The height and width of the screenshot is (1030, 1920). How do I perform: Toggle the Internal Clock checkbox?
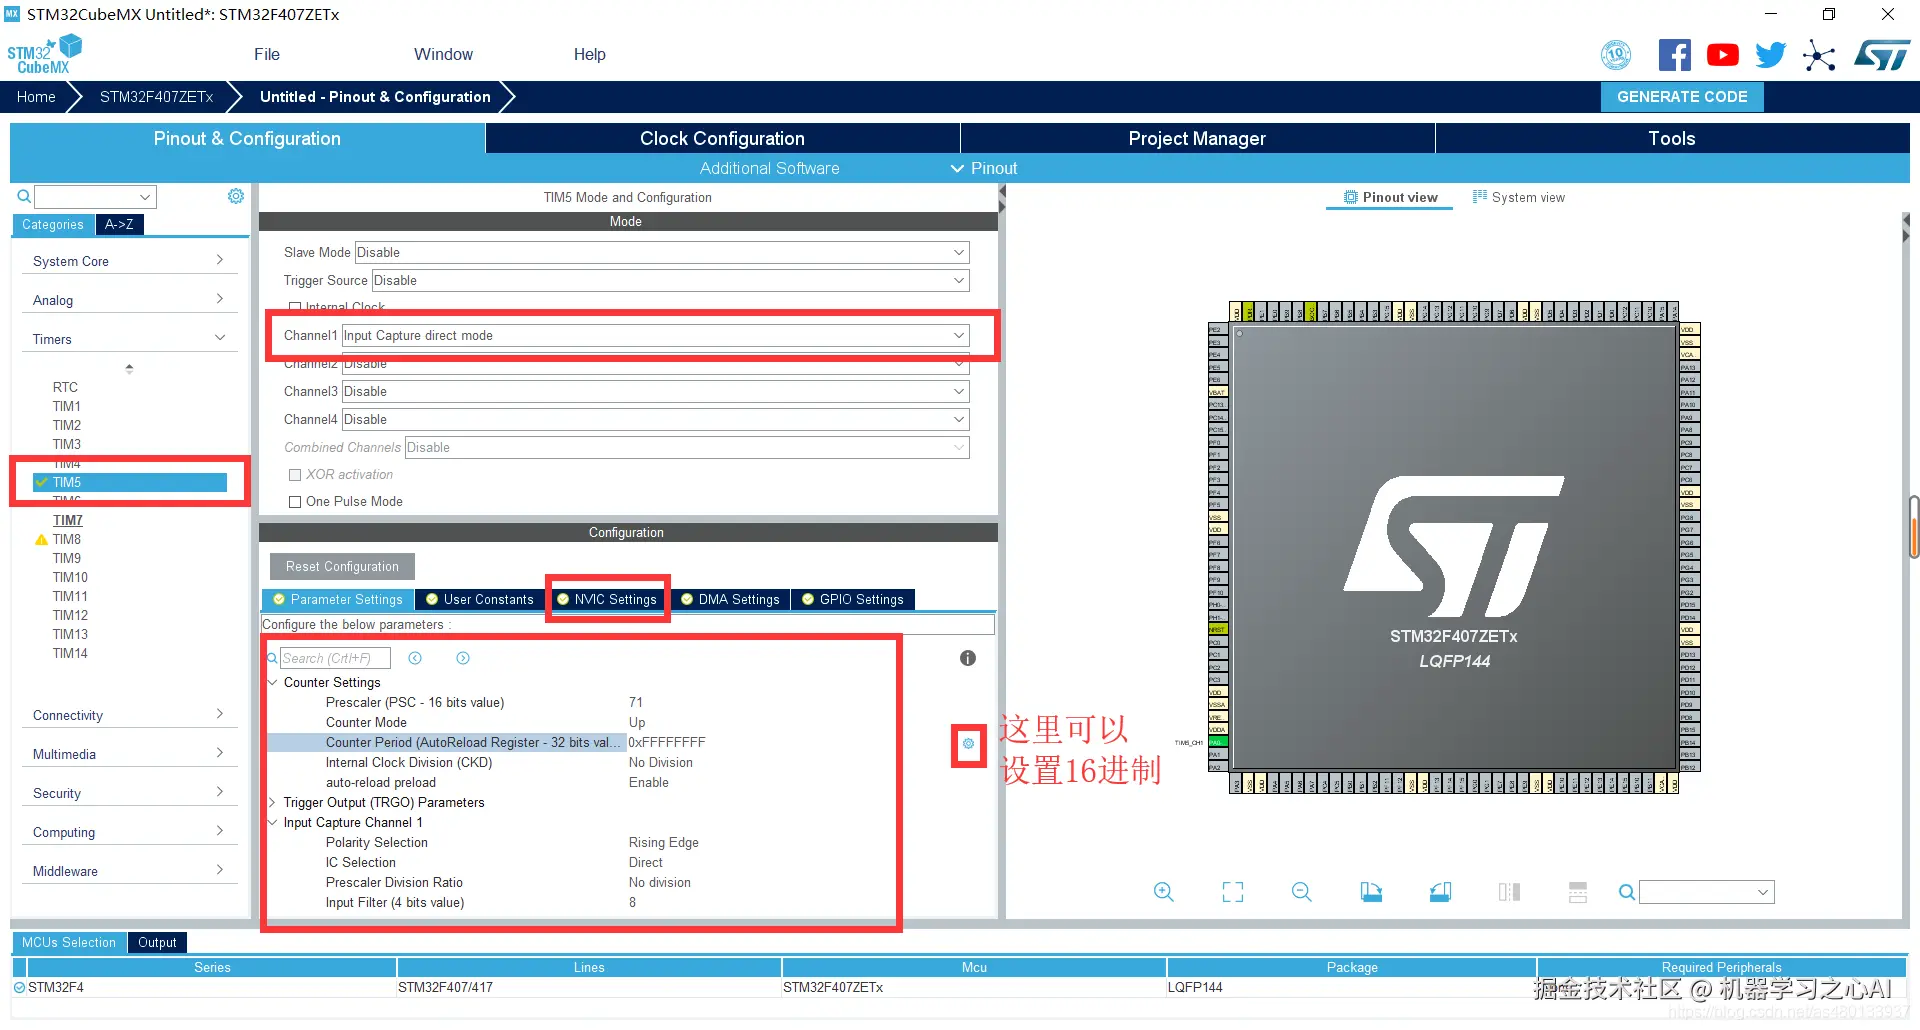295,307
